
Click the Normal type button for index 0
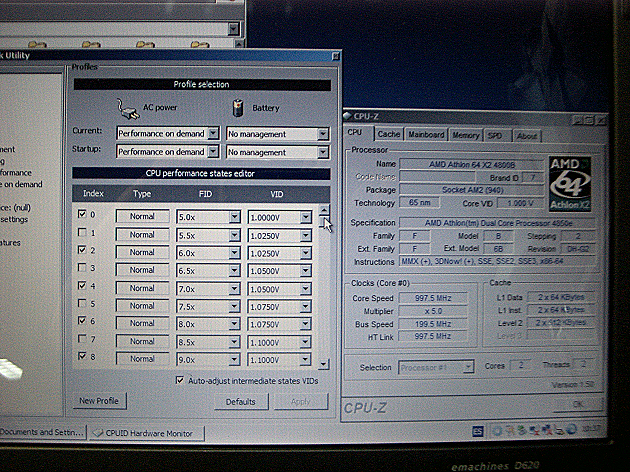click(142, 216)
